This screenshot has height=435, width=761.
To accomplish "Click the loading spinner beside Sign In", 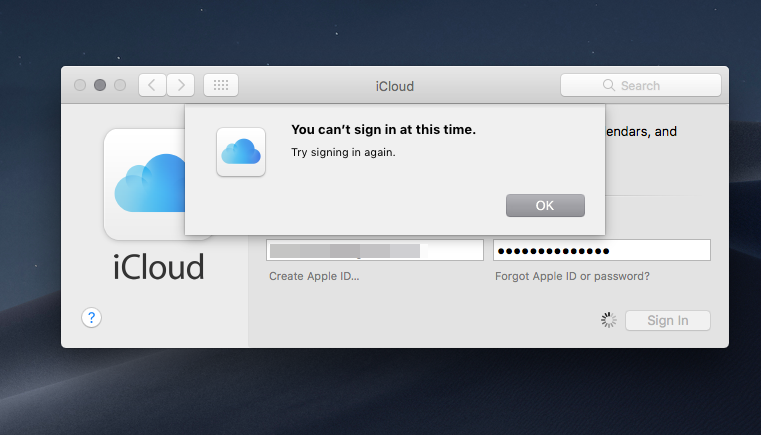I will pos(609,320).
